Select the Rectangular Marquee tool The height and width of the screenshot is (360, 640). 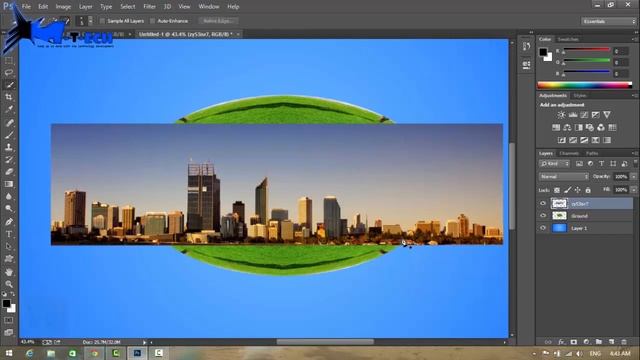[x=9, y=61]
